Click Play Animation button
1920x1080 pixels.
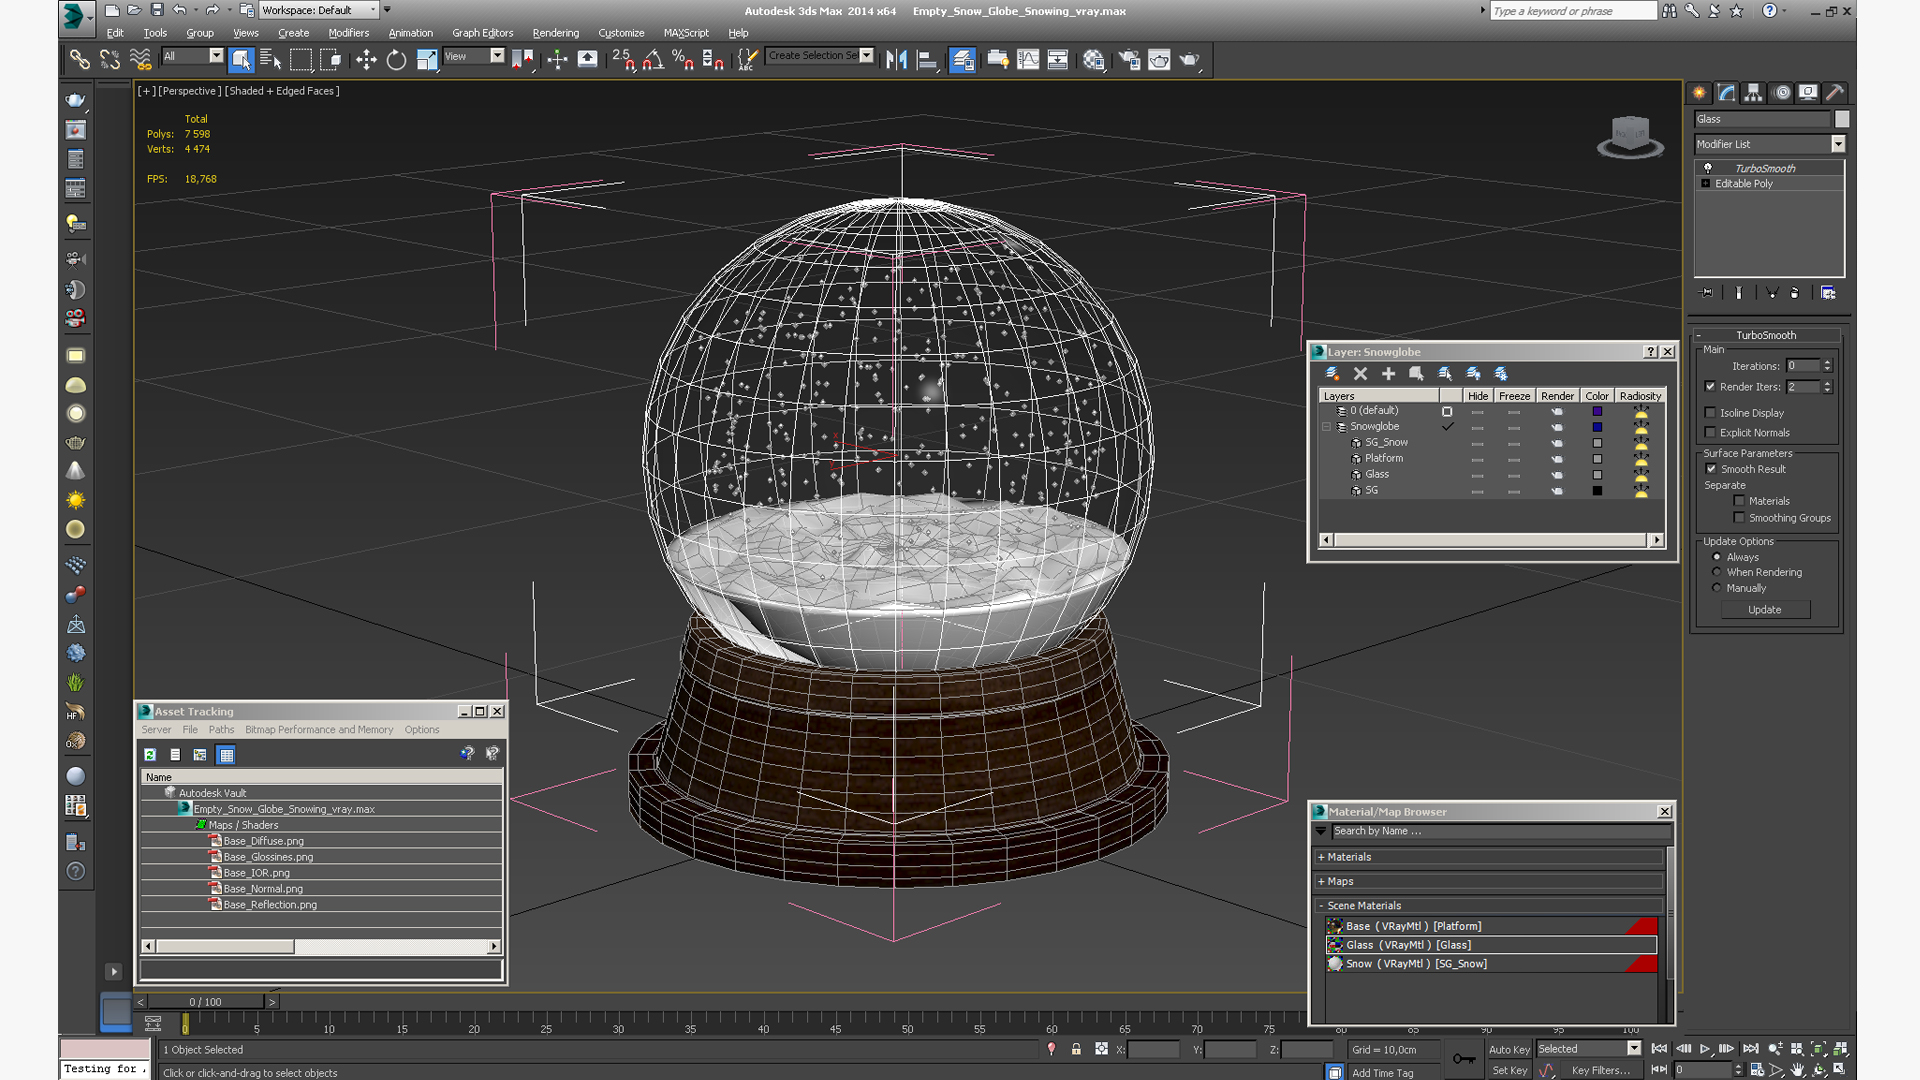coord(1705,1049)
